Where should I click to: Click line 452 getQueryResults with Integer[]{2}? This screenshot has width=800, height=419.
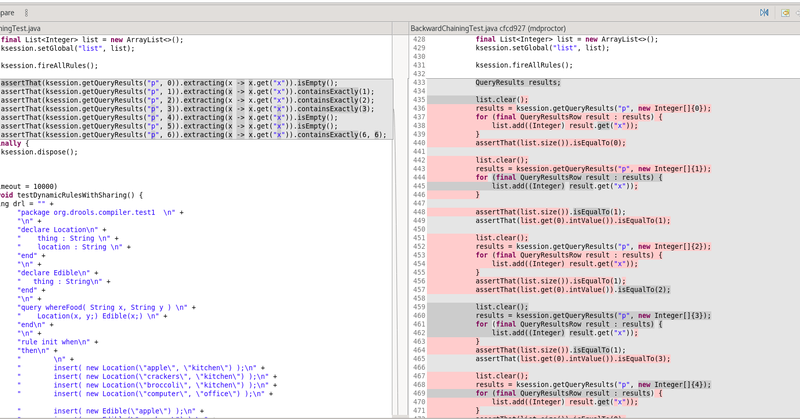pos(593,247)
